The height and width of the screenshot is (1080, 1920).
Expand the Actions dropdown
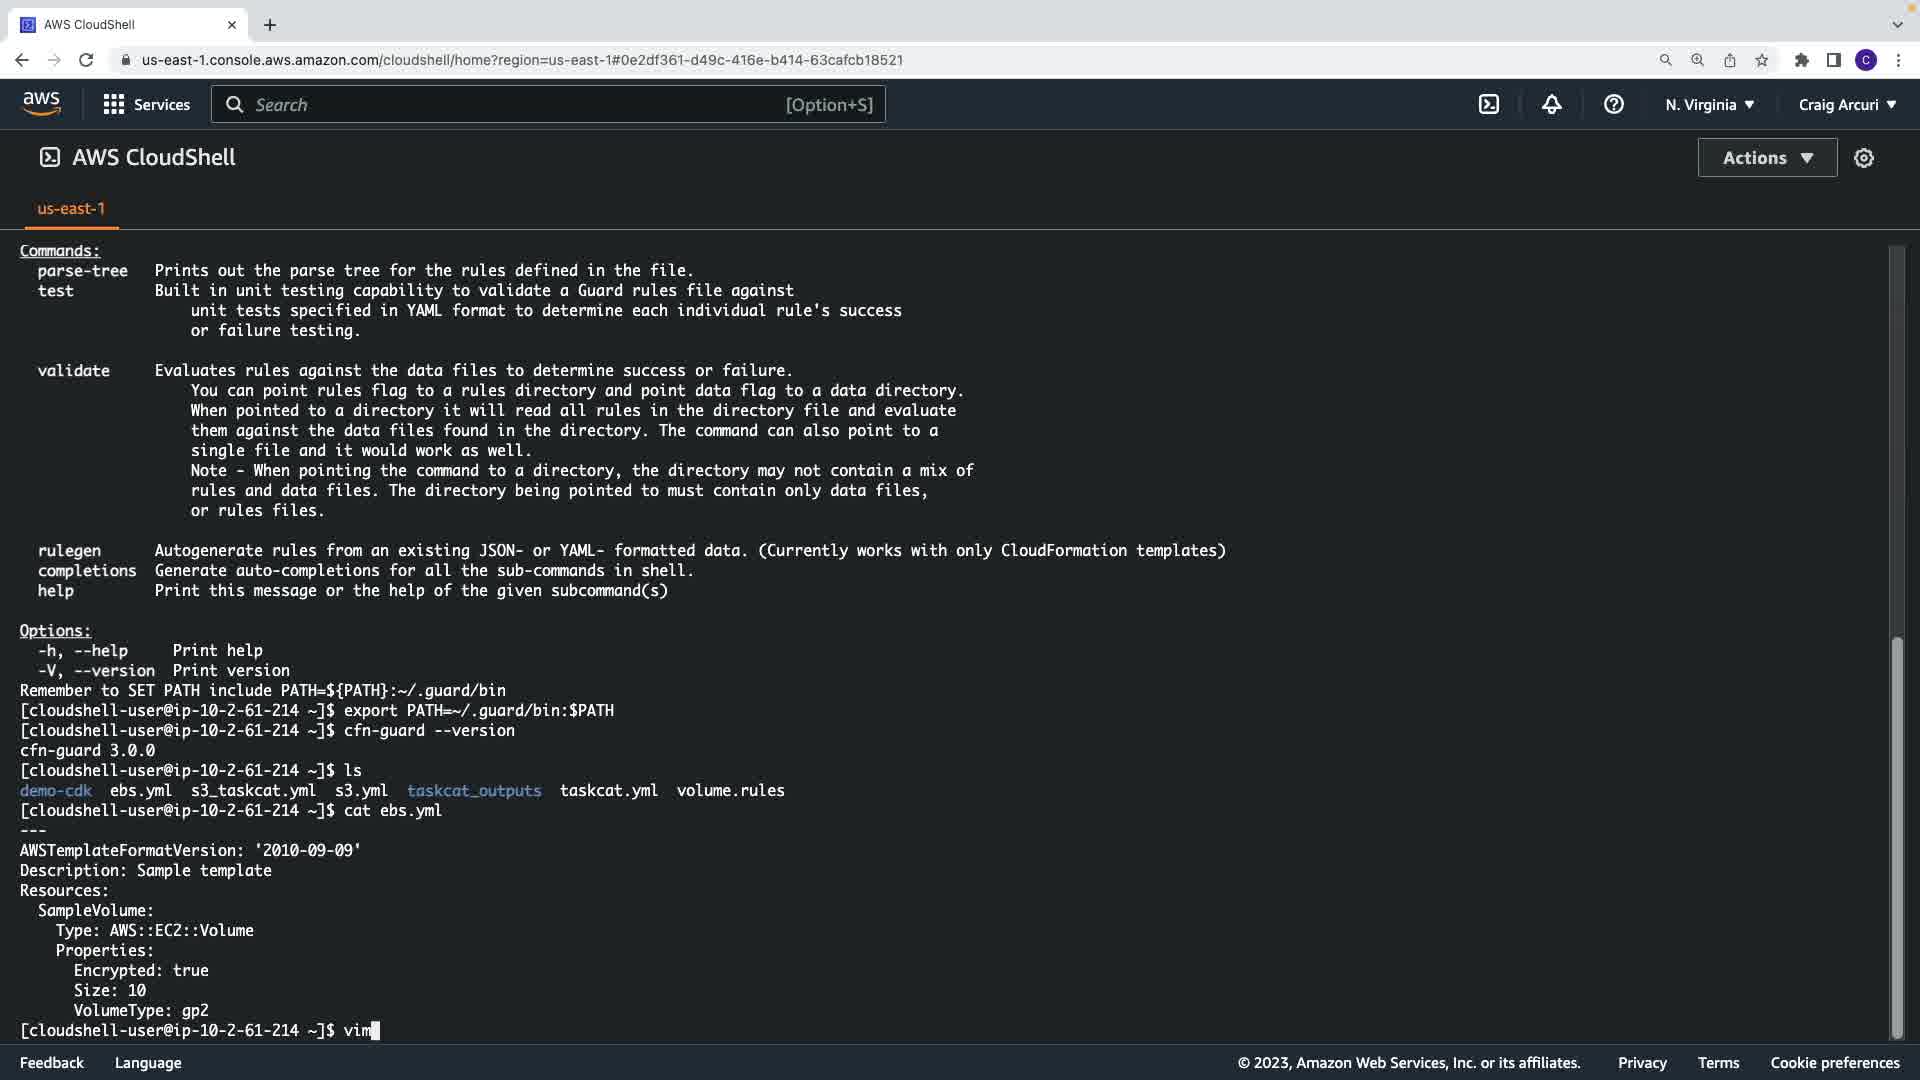[1766, 158]
